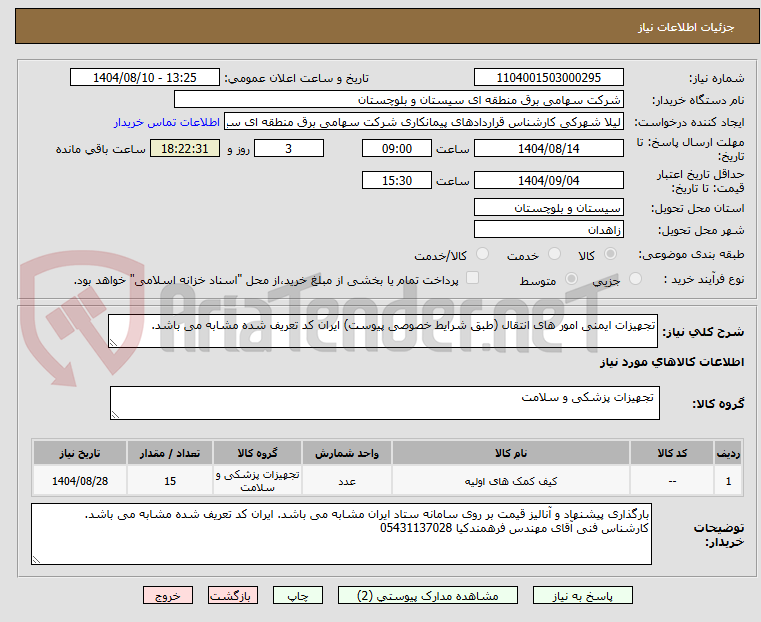Click the announcement date field 1404/08/10 - 13:25
This screenshot has height=622, width=761.
pyautogui.click(x=145, y=78)
